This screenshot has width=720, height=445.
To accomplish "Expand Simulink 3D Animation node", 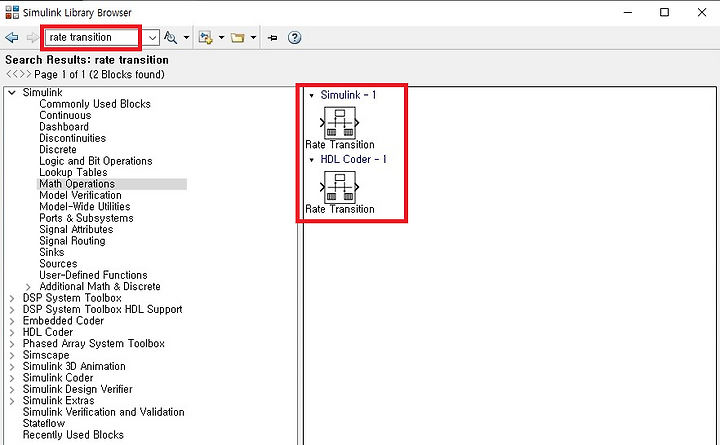I will 12,367.
